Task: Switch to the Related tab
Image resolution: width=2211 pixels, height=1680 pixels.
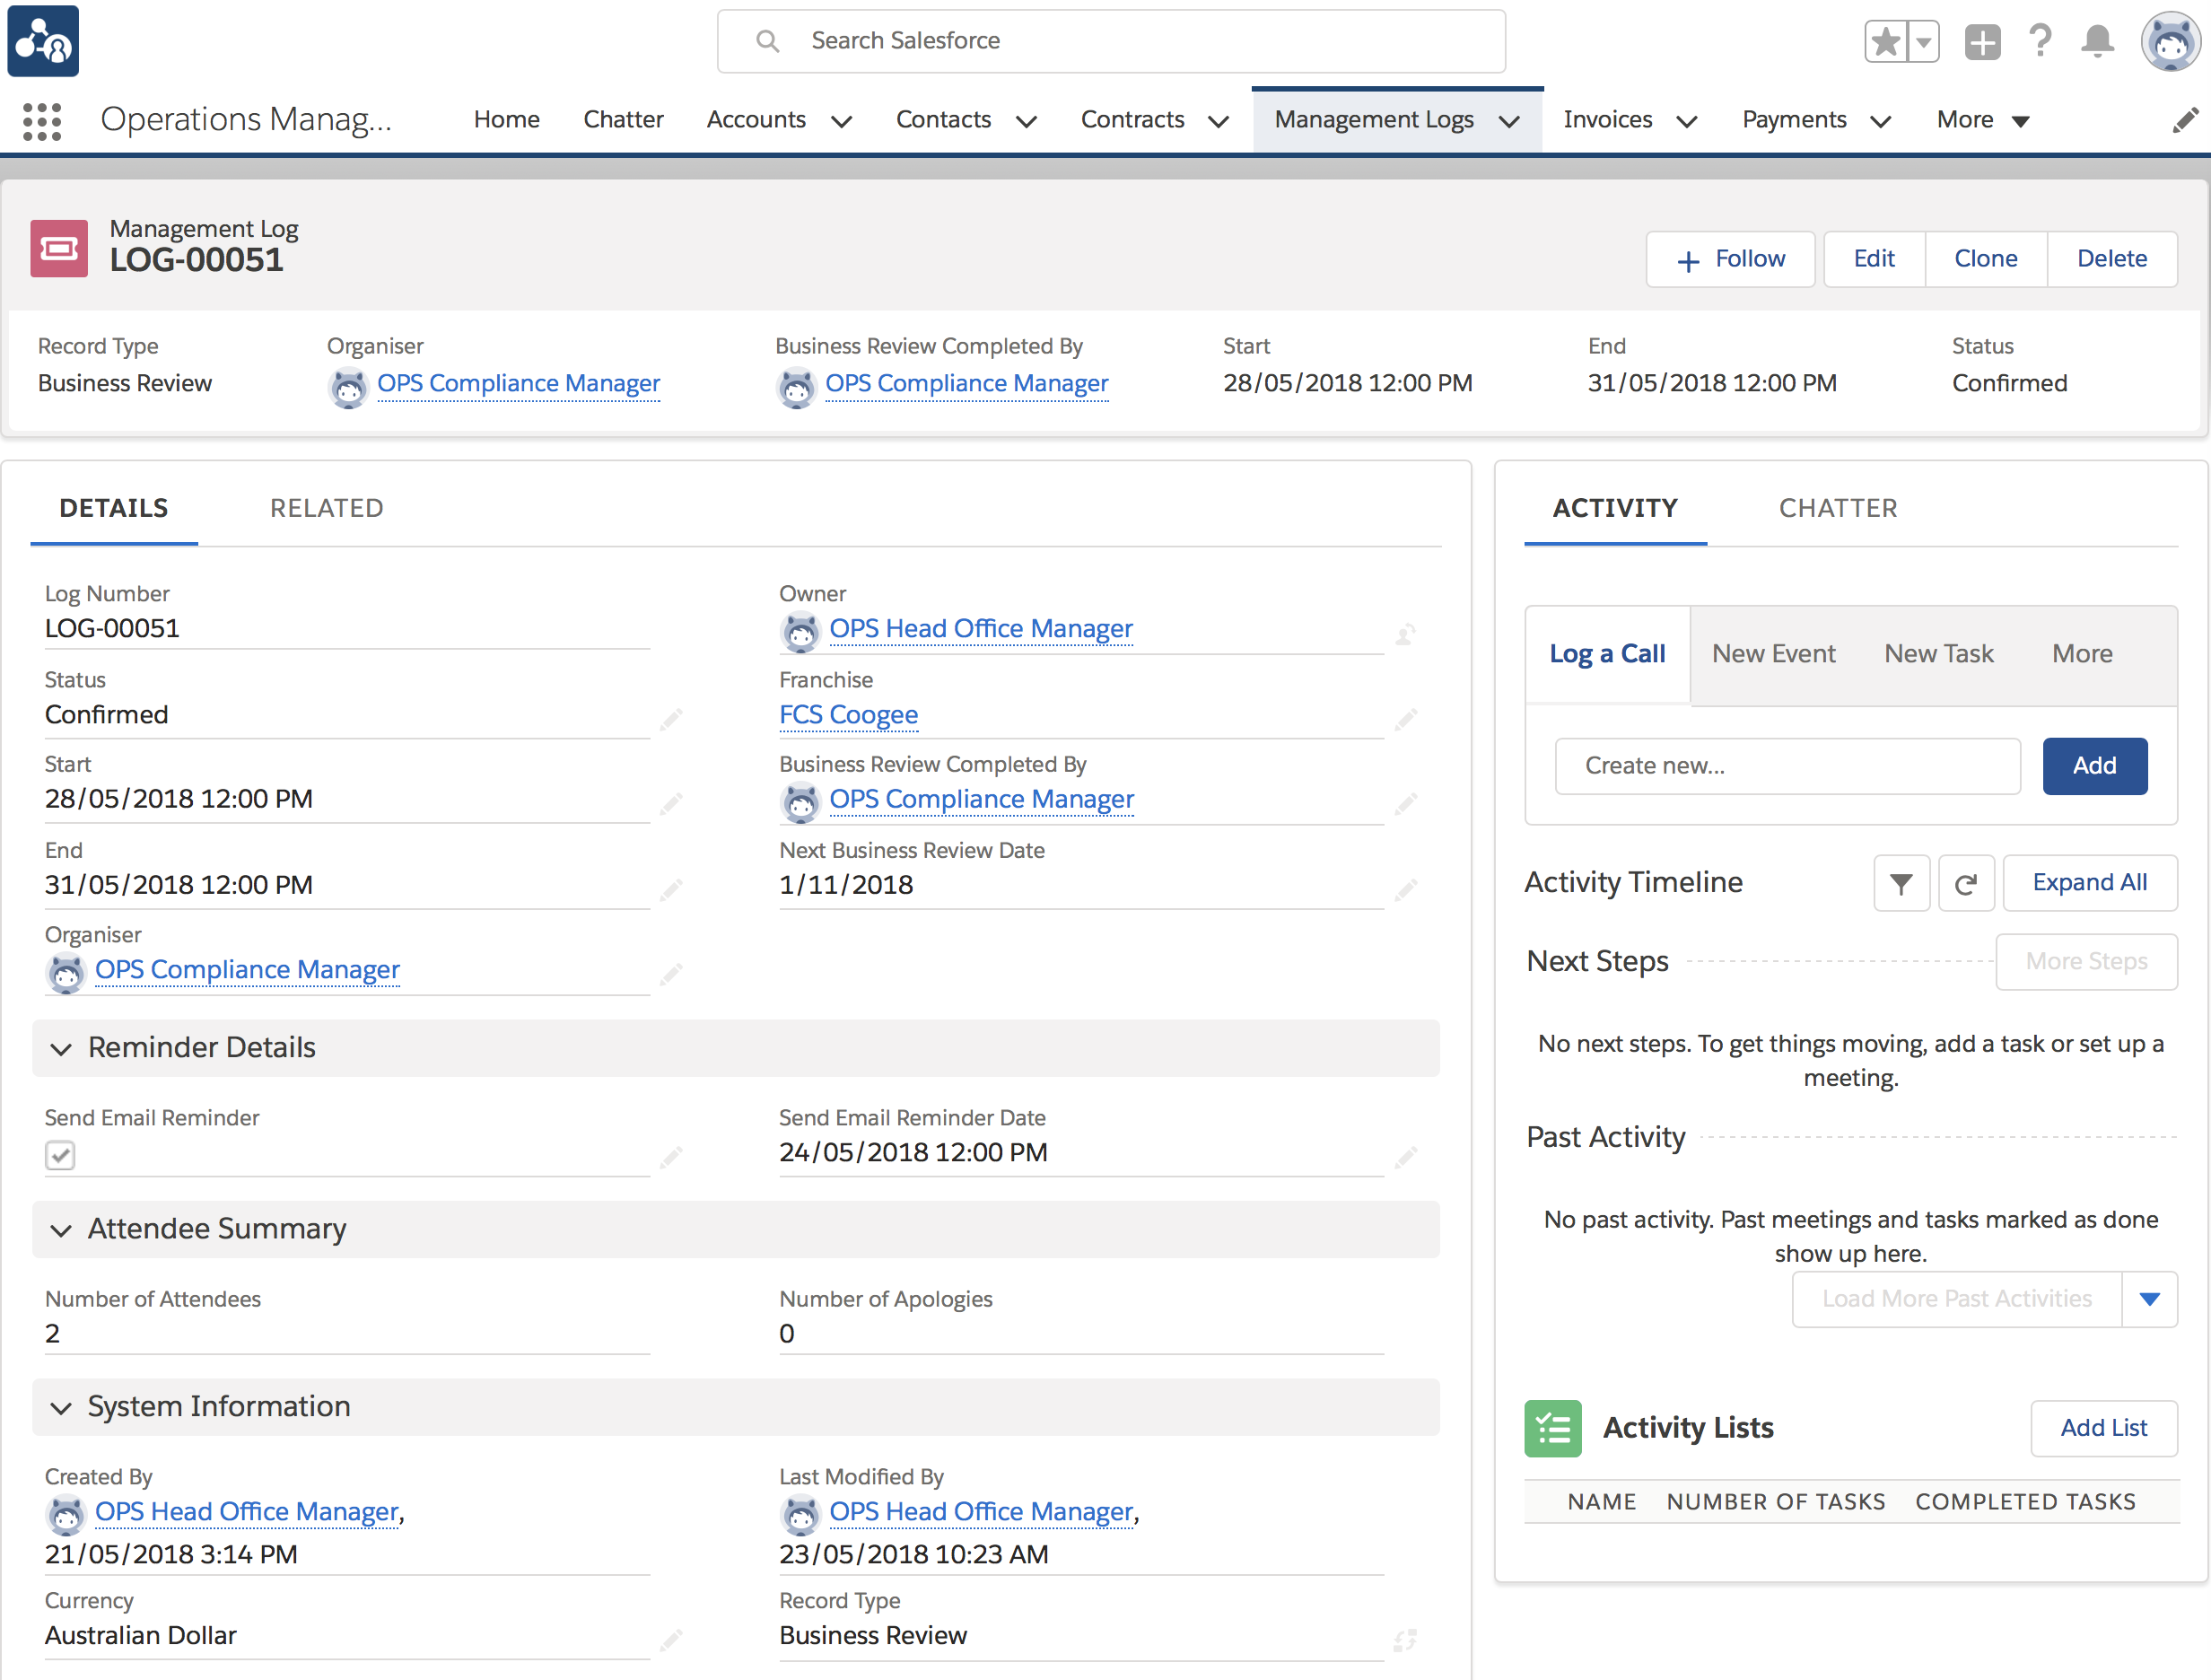Action: tap(326, 508)
